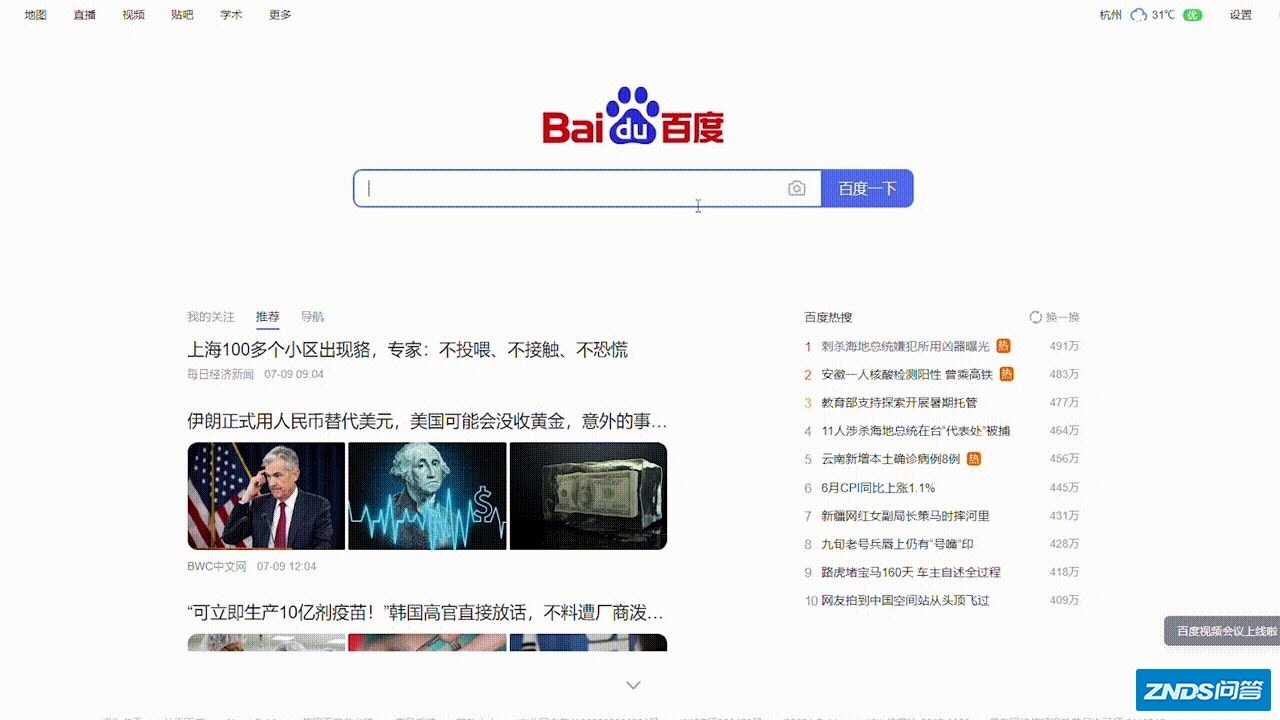The width and height of the screenshot is (1280, 720).
Task: Open headline 伊朗正式用人民币替代美元
Action: click(x=427, y=421)
